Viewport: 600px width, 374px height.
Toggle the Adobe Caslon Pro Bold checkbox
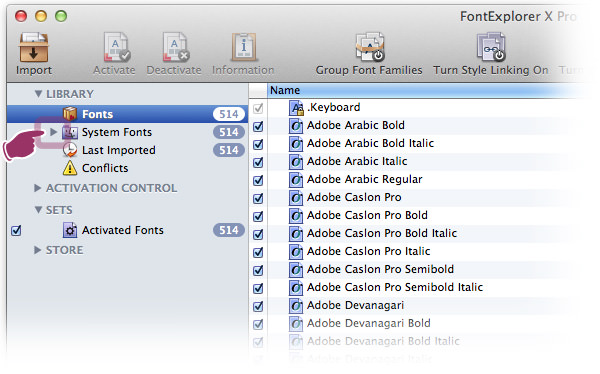click(x=258, y=216)
